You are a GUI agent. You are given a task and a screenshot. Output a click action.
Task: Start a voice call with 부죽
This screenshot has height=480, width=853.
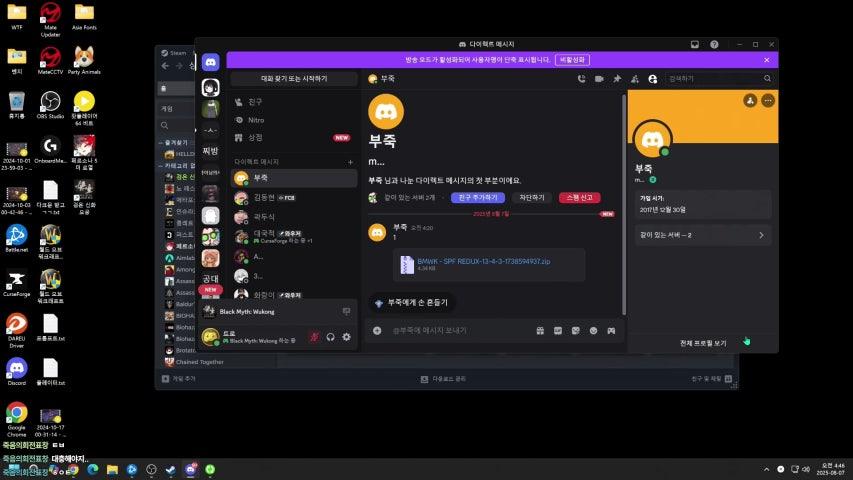(x=581, y=79)
